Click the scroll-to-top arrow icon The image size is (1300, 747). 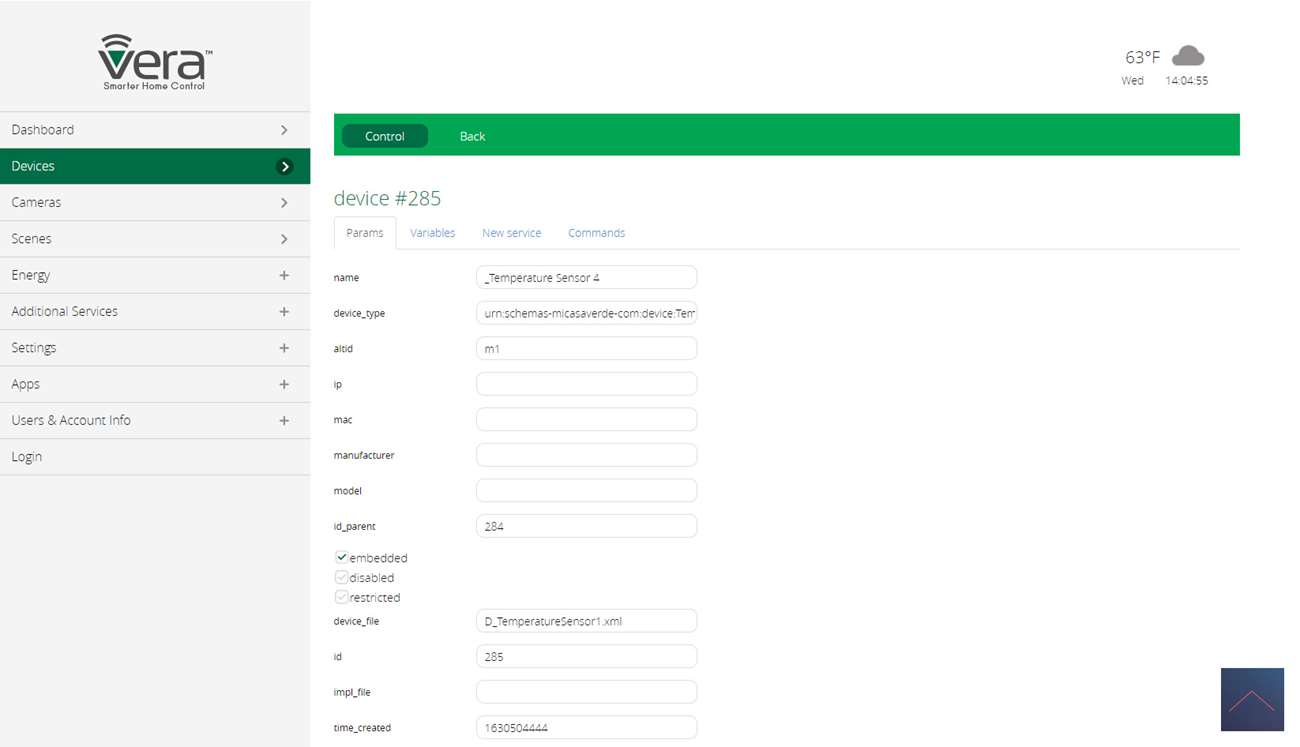[x=1251, y=699]
